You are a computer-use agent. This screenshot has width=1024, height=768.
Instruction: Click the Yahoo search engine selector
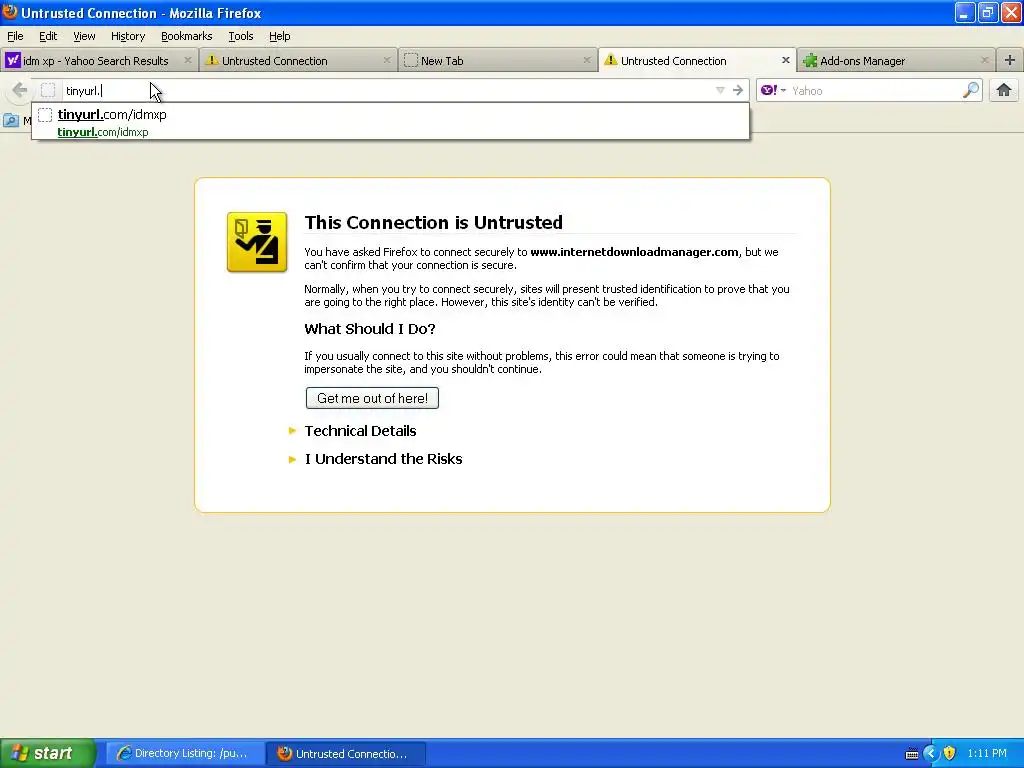(x=773, y=90)
